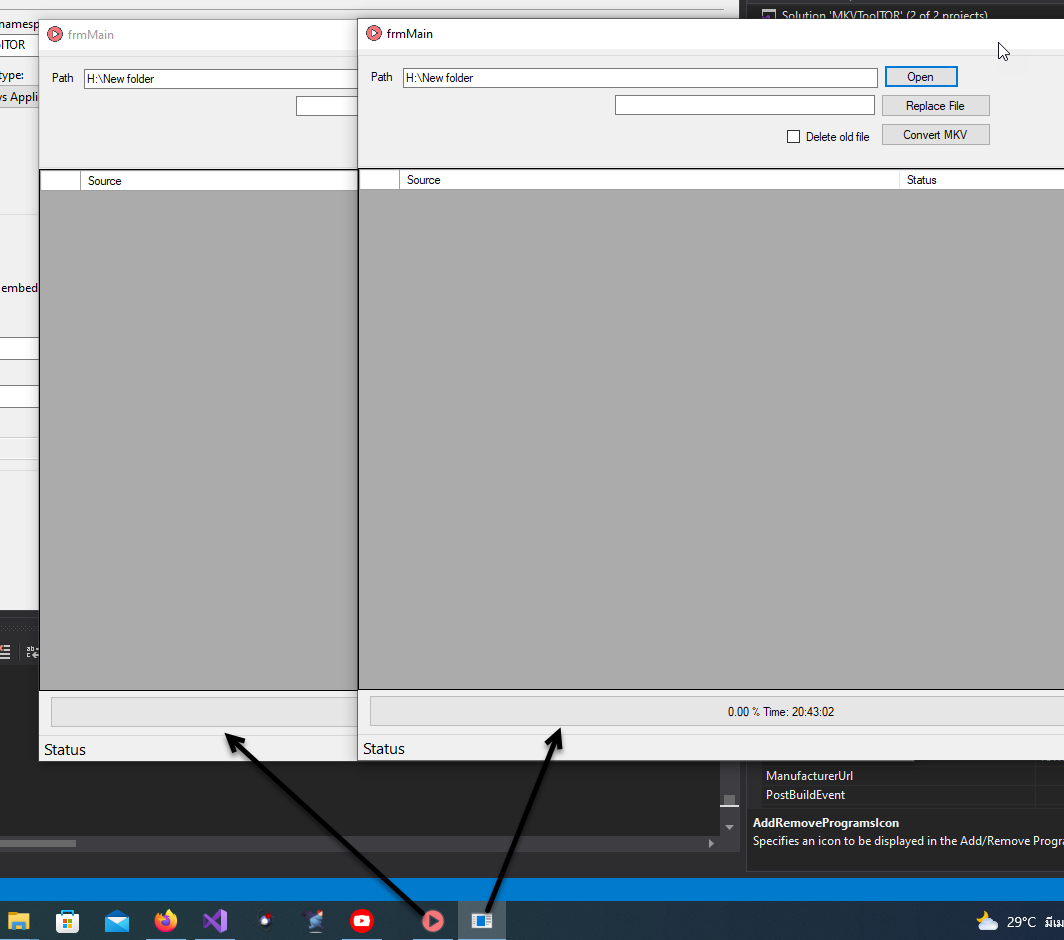Open File Explorer from the taskbar

pos(19,921)
